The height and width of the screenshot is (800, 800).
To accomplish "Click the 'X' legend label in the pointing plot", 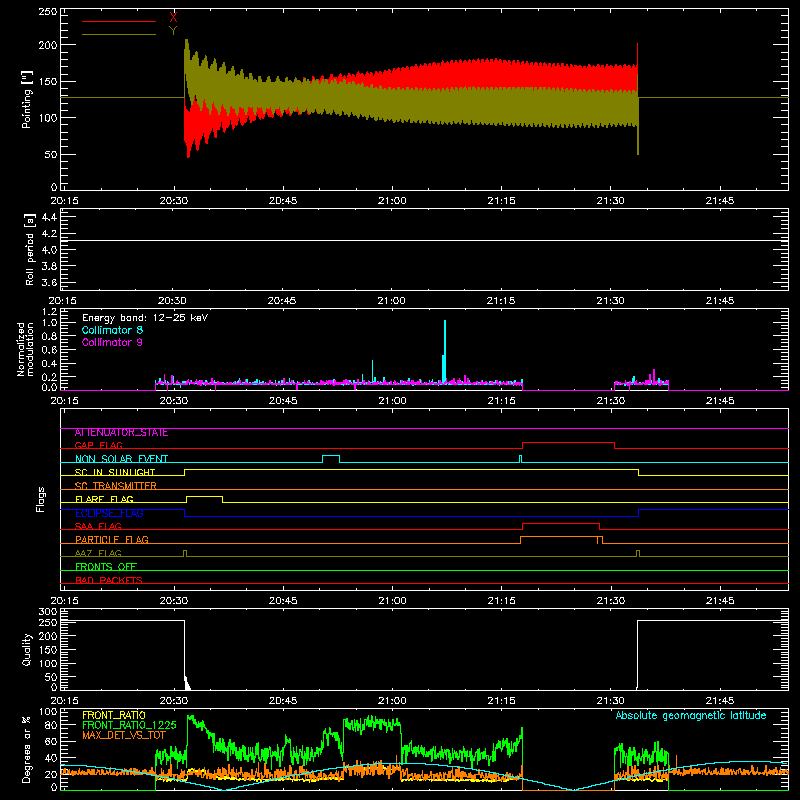I will [x=173, y=18].
